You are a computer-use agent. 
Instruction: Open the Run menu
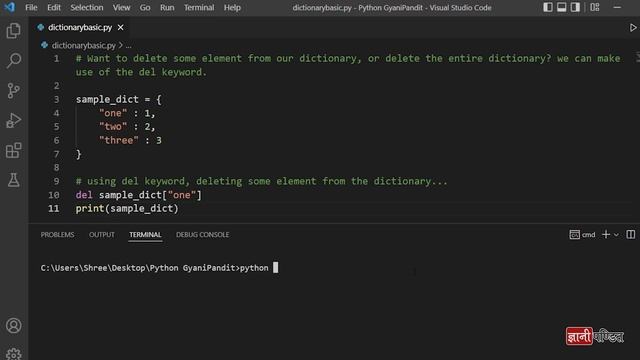(x=167, y=7)
